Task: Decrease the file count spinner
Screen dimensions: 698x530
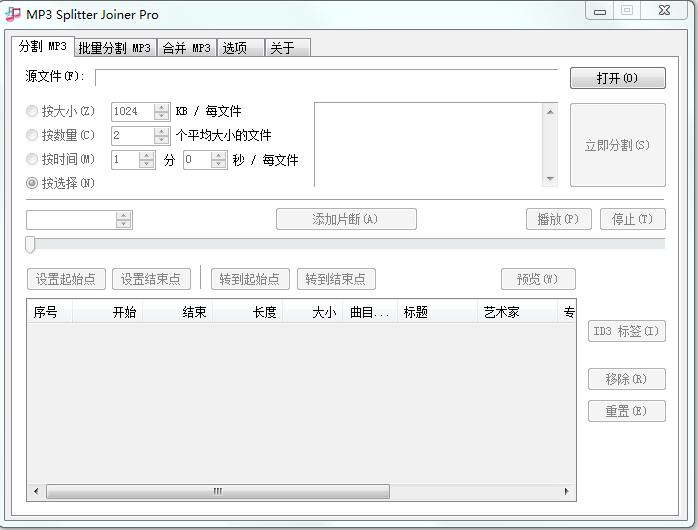Action: pyautogui.click(x=162, y=139)
